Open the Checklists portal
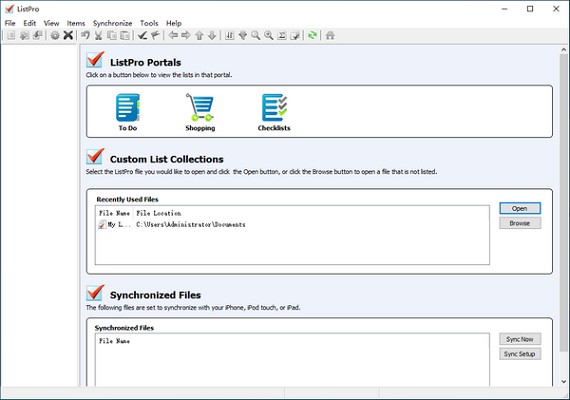570x400 pixels. click(274, 112)
